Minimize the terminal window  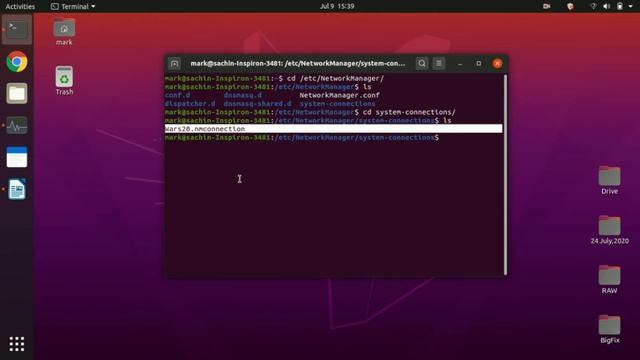(x=460, y=64)
